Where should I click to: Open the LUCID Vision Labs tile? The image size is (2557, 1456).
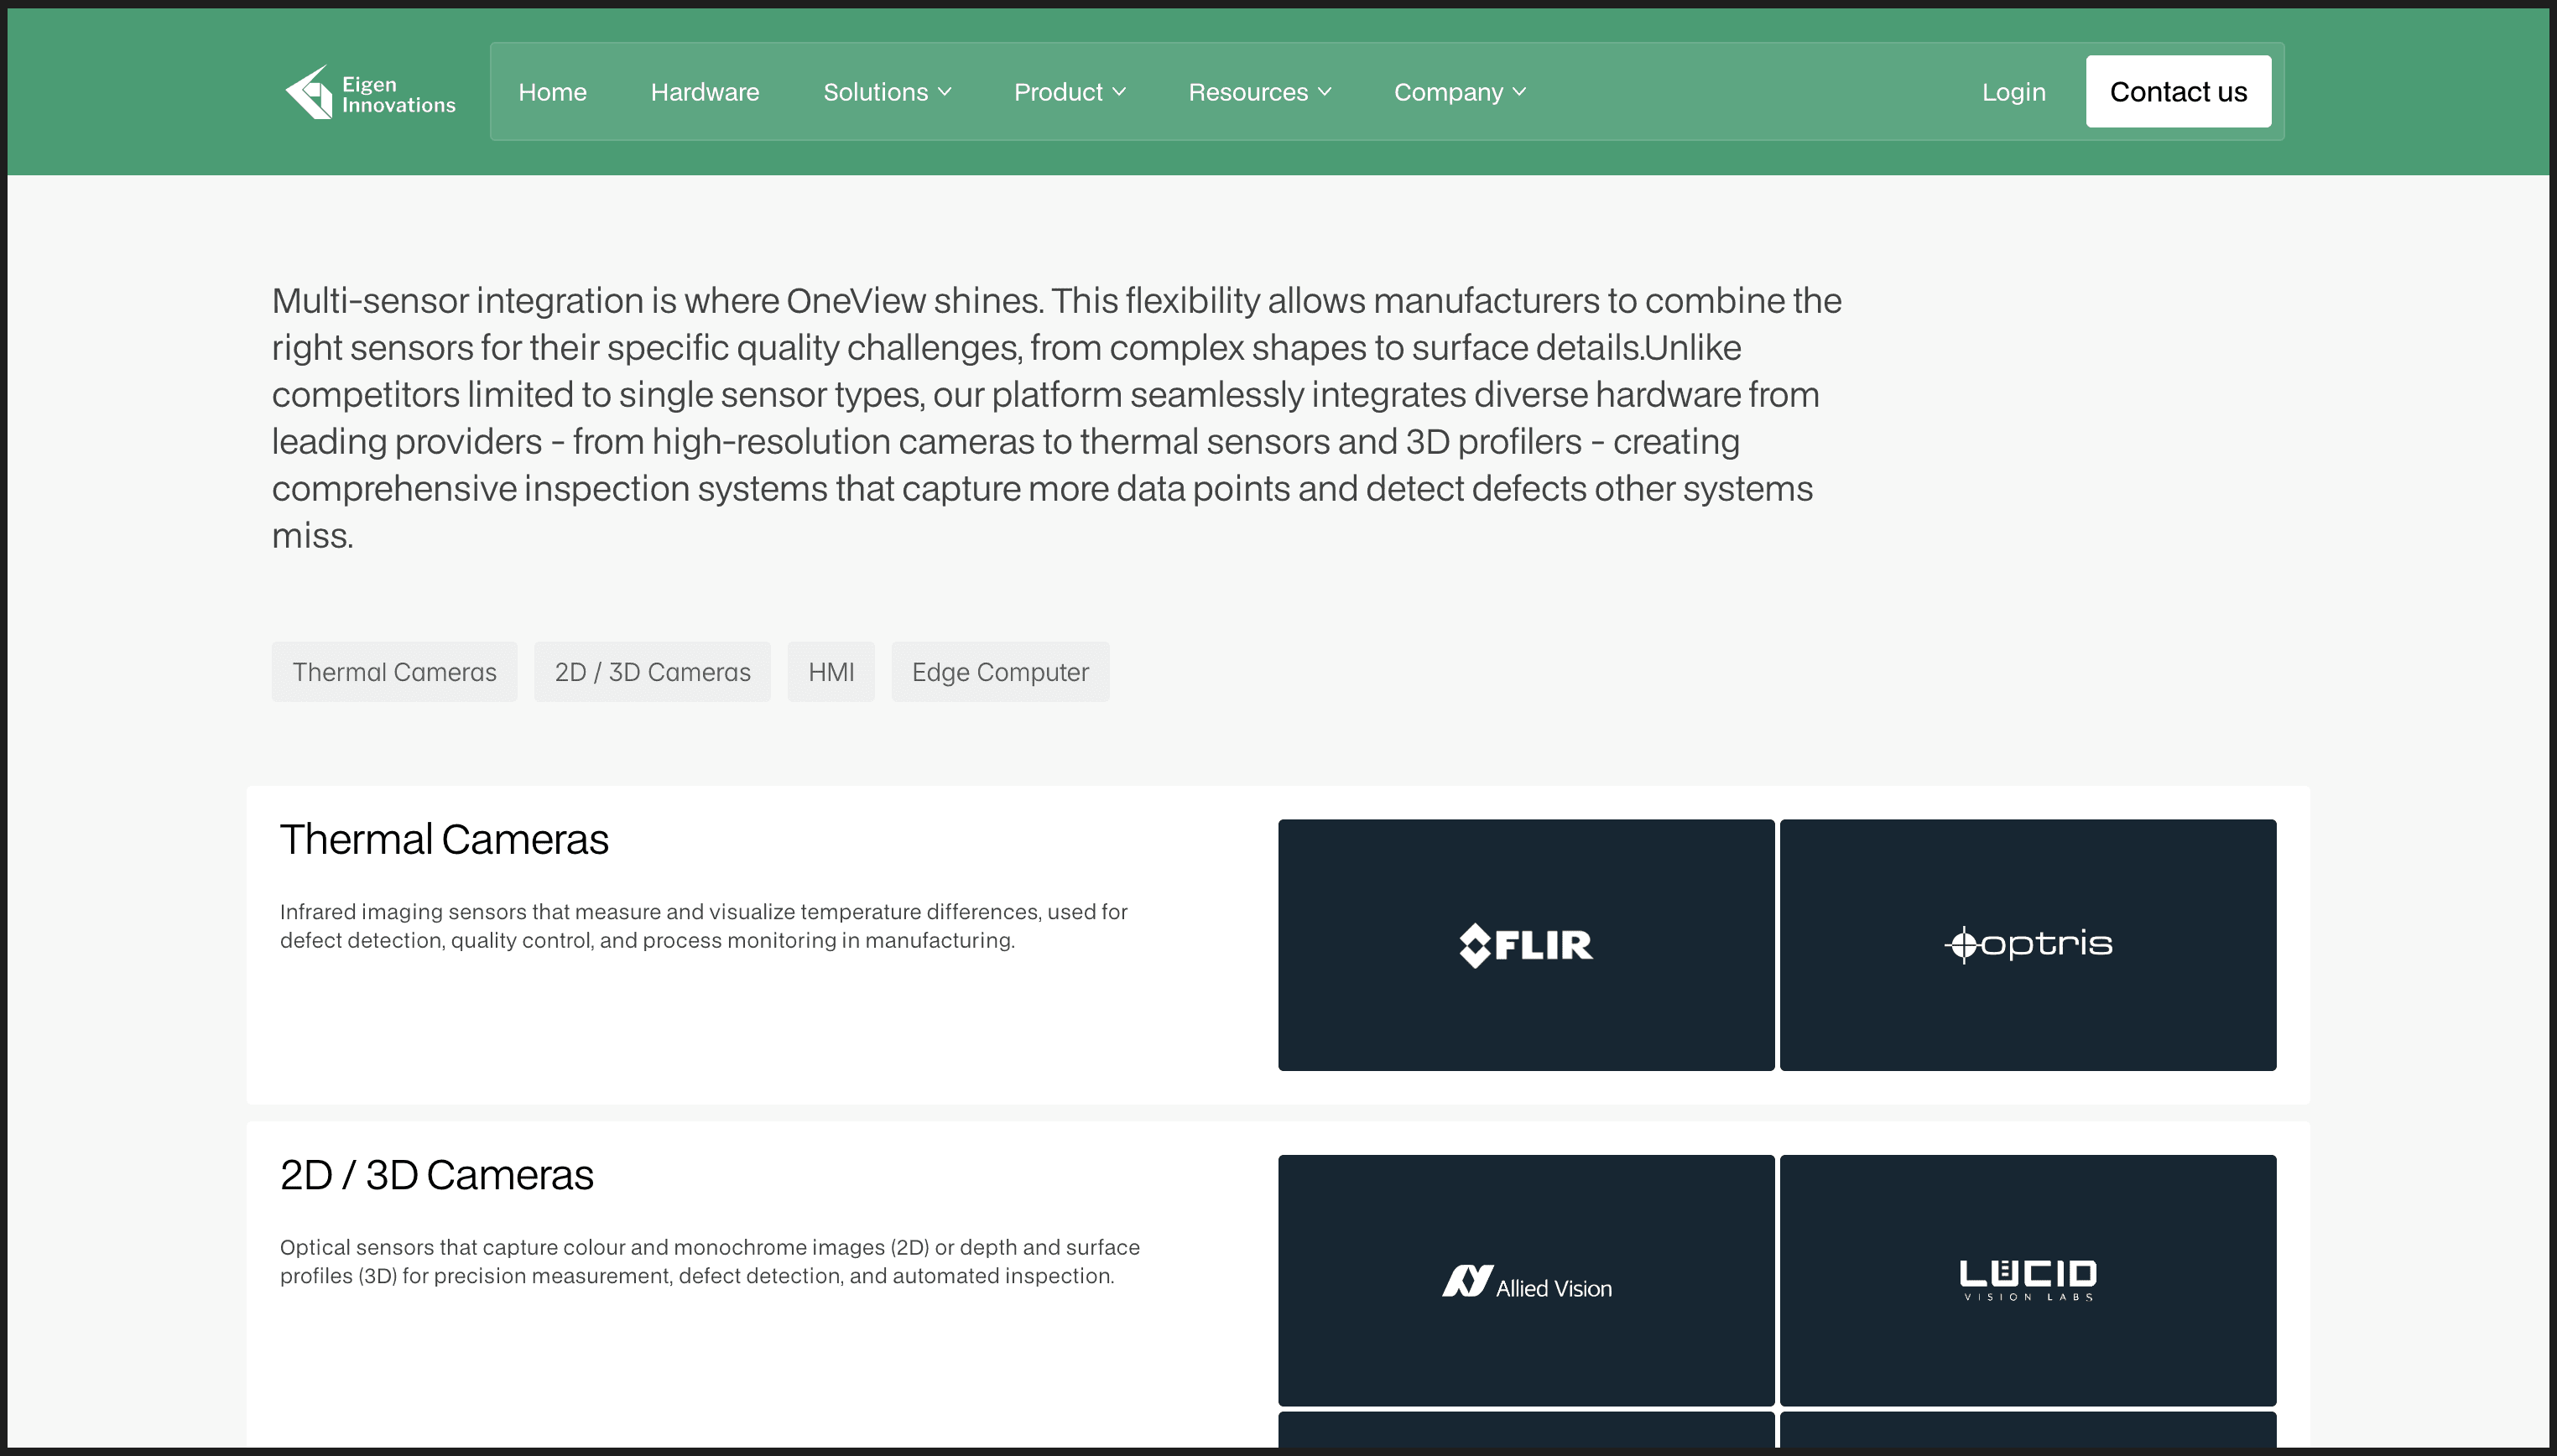[x=2027, y=1279]
